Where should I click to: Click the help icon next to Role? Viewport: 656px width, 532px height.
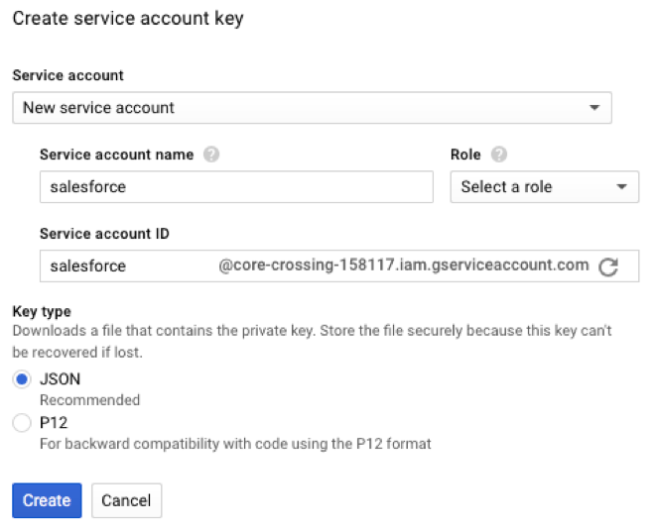point(498,155)
